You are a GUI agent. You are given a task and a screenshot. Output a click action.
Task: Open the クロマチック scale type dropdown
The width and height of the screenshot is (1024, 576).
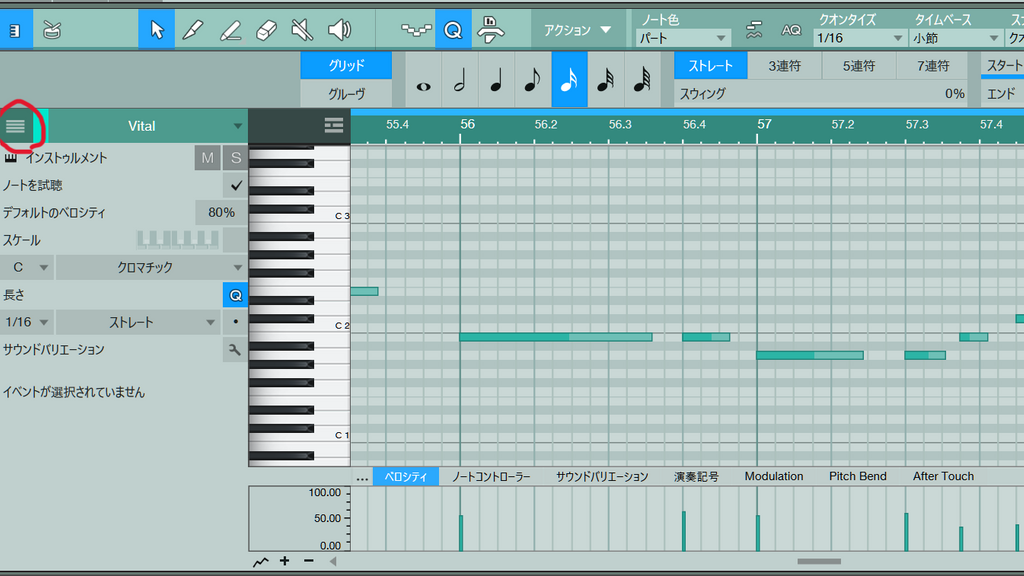tap(152, 267)
